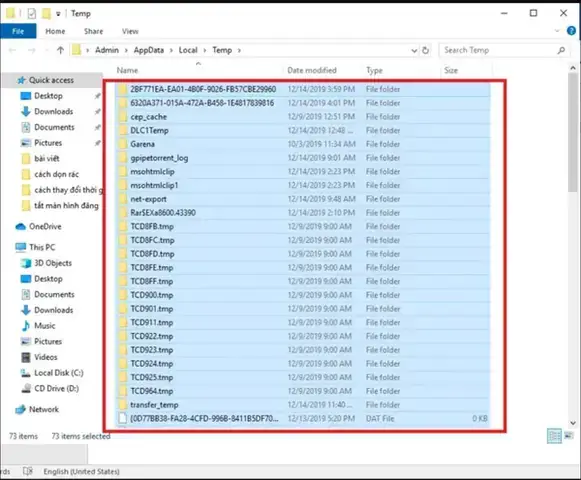The image size is (581, 480).
Task: Open the Share ribbon tab
Action: point(93,32)
